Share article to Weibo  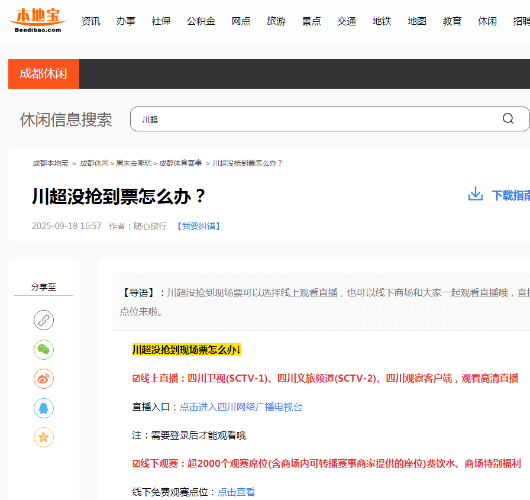44,379
